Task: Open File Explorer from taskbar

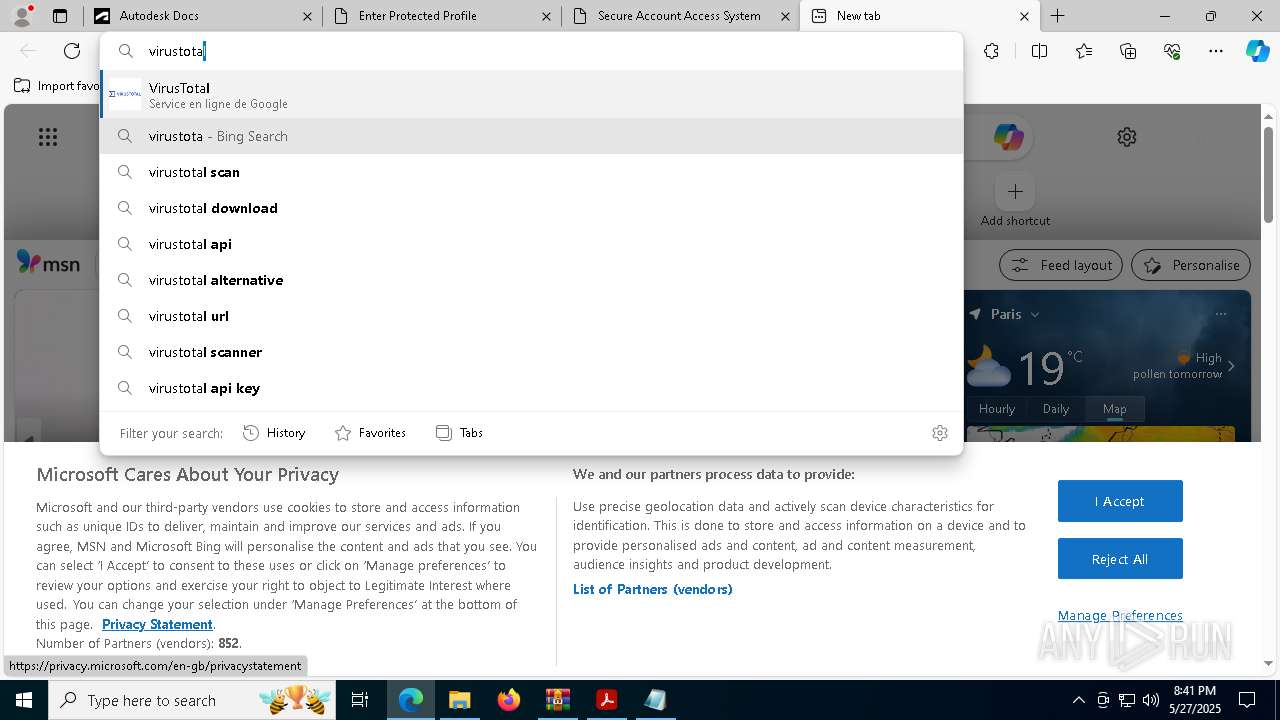Action: pyautogui.click(x=459, y=700)
